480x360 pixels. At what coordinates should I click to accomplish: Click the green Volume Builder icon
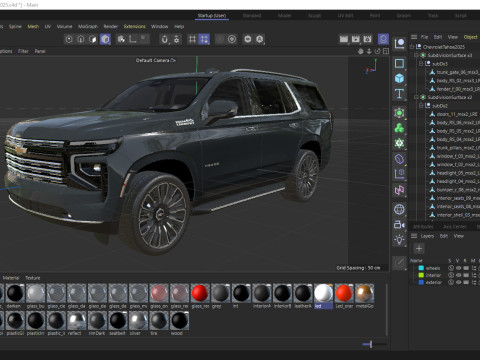[399, 143]
